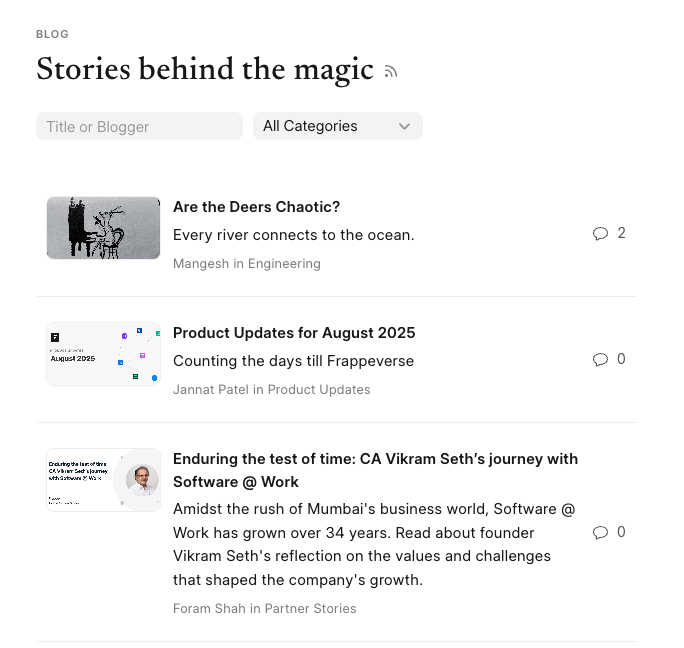Click the BLOG label above the heading
Viewport: 684px width, 648px height.
pos(52,34)
